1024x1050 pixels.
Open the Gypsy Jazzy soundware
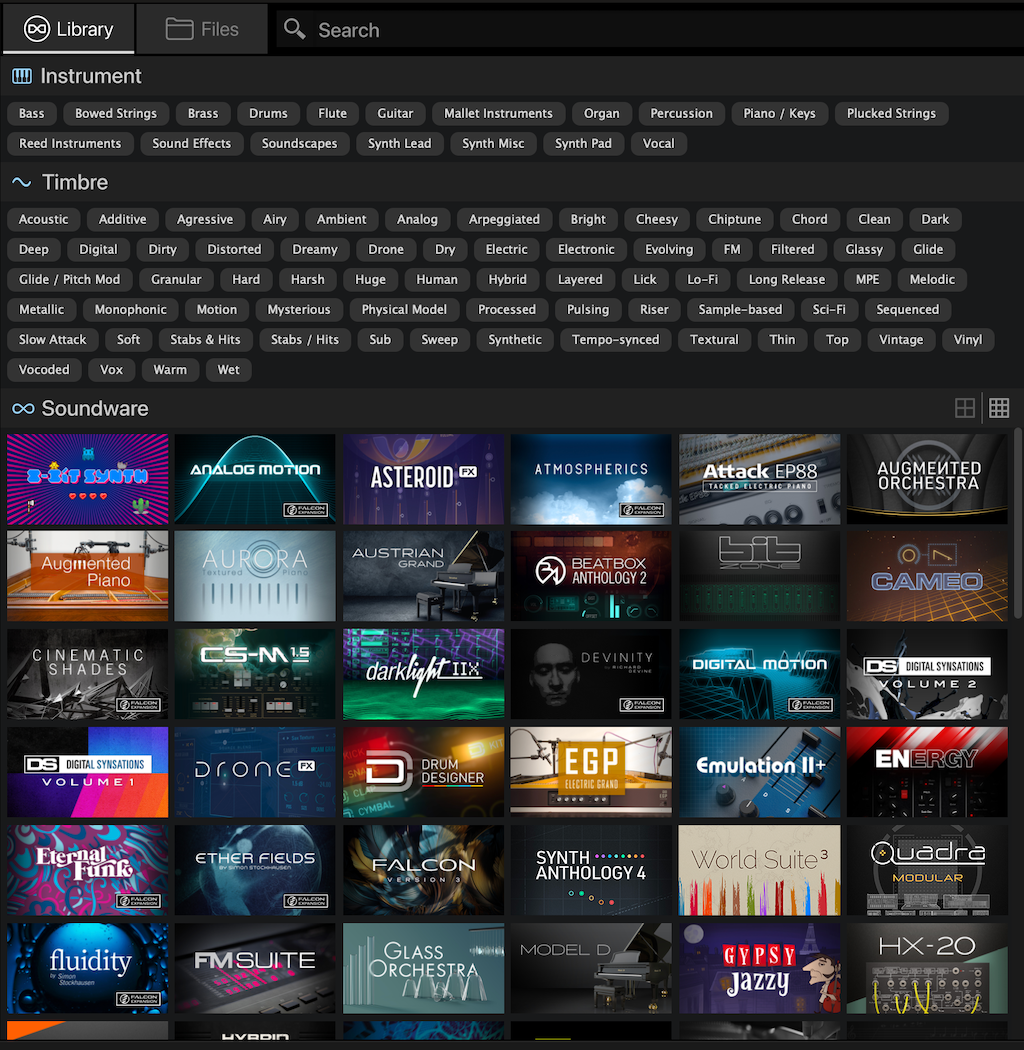click(x=759, y=968)
